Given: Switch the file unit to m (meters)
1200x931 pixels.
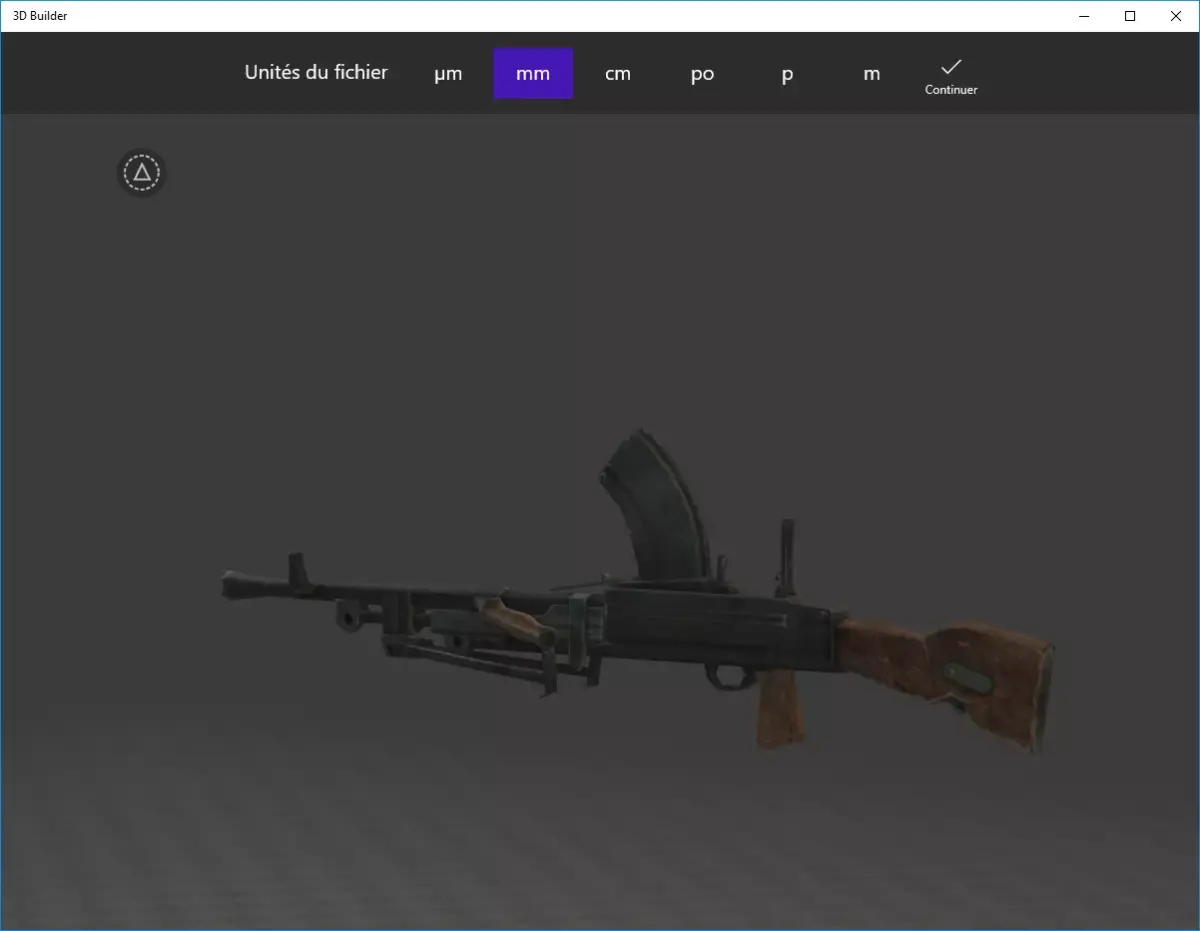Looking at the screenshot, I should coord(872,74).
